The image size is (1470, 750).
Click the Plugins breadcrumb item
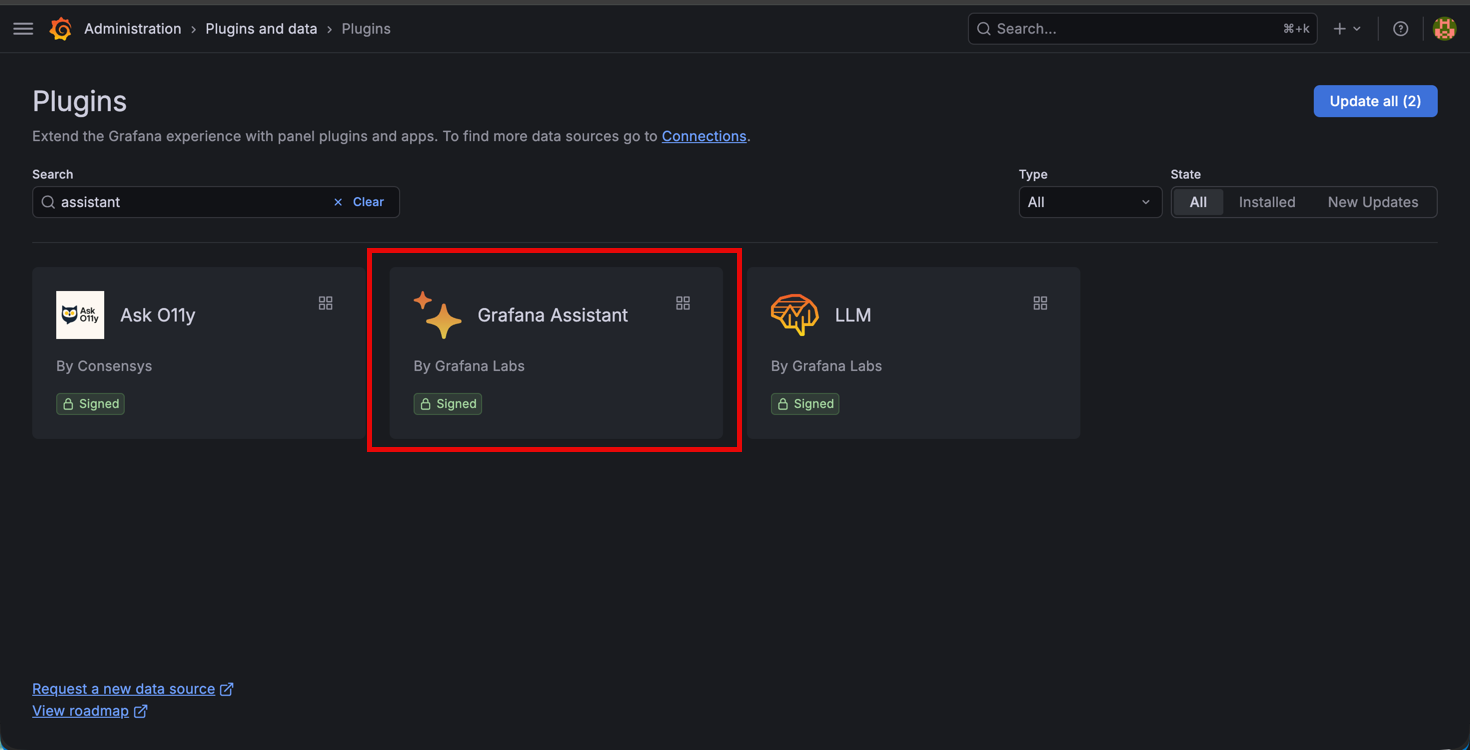tap(366, 29)
